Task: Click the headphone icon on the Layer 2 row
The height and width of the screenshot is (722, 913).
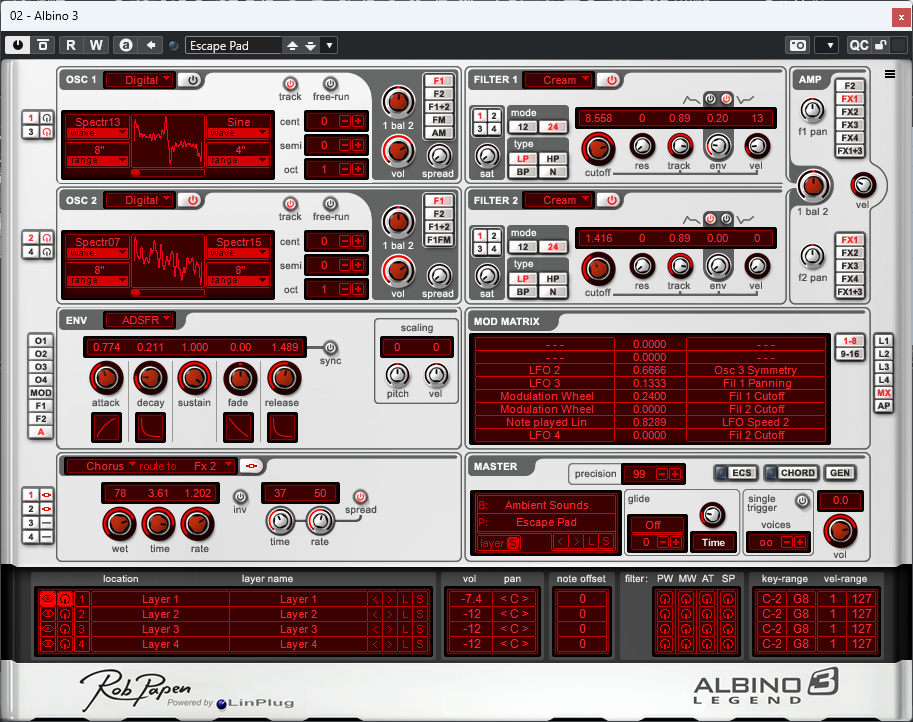Action: tap(65, 614)
